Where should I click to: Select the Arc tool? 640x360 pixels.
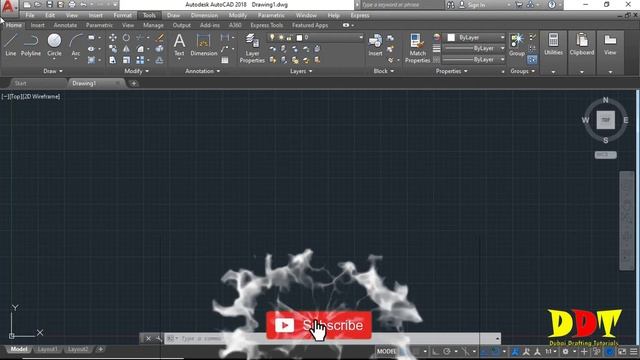coord(76,46)
